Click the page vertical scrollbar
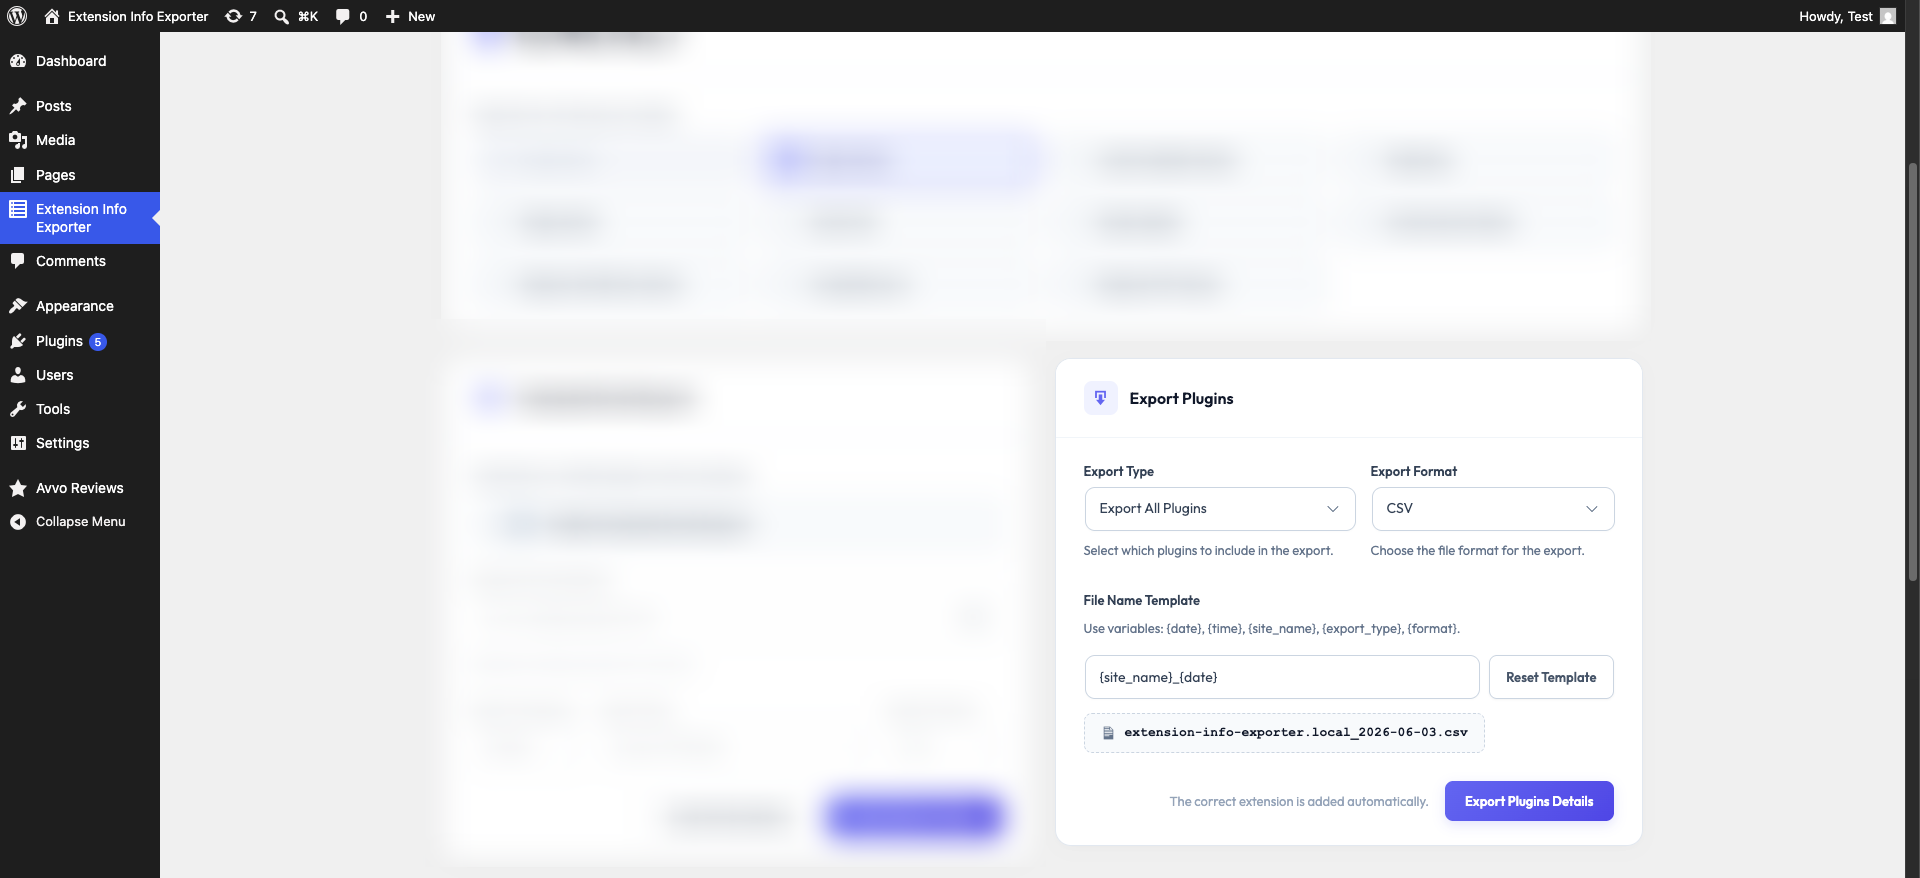The width and height of the screenshot is (1920, 878). 1912,370
